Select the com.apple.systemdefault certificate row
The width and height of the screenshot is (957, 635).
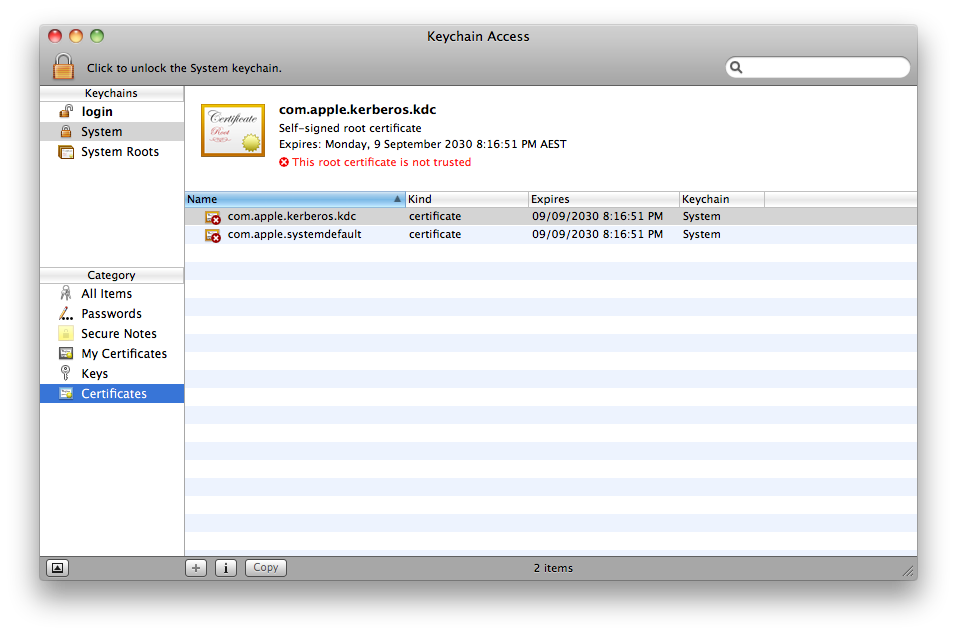[x=551, y=234]
